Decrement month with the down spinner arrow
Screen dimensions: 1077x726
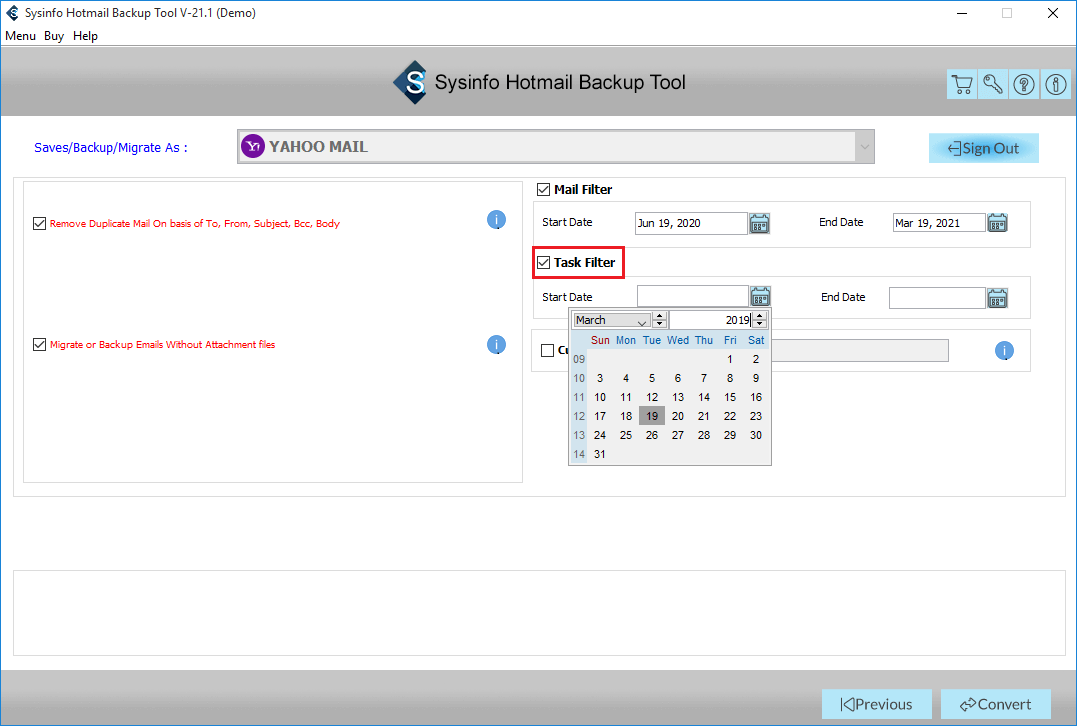[659, 324]
